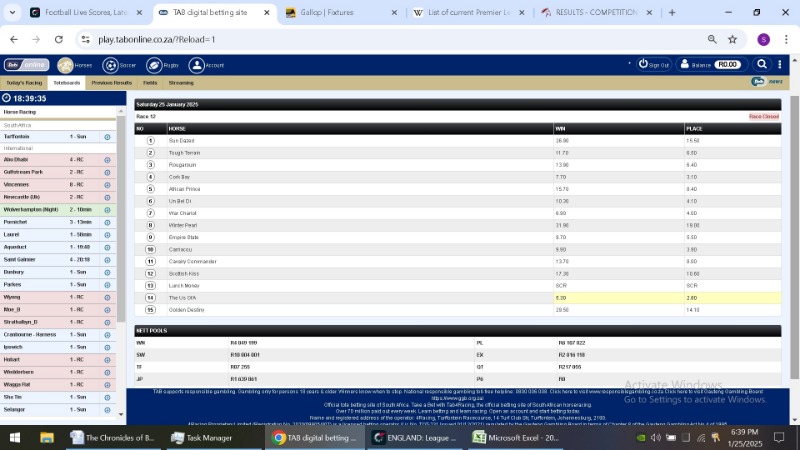
Task: Expand the Abu Dhabi meeting arrow
Action: 107,160
